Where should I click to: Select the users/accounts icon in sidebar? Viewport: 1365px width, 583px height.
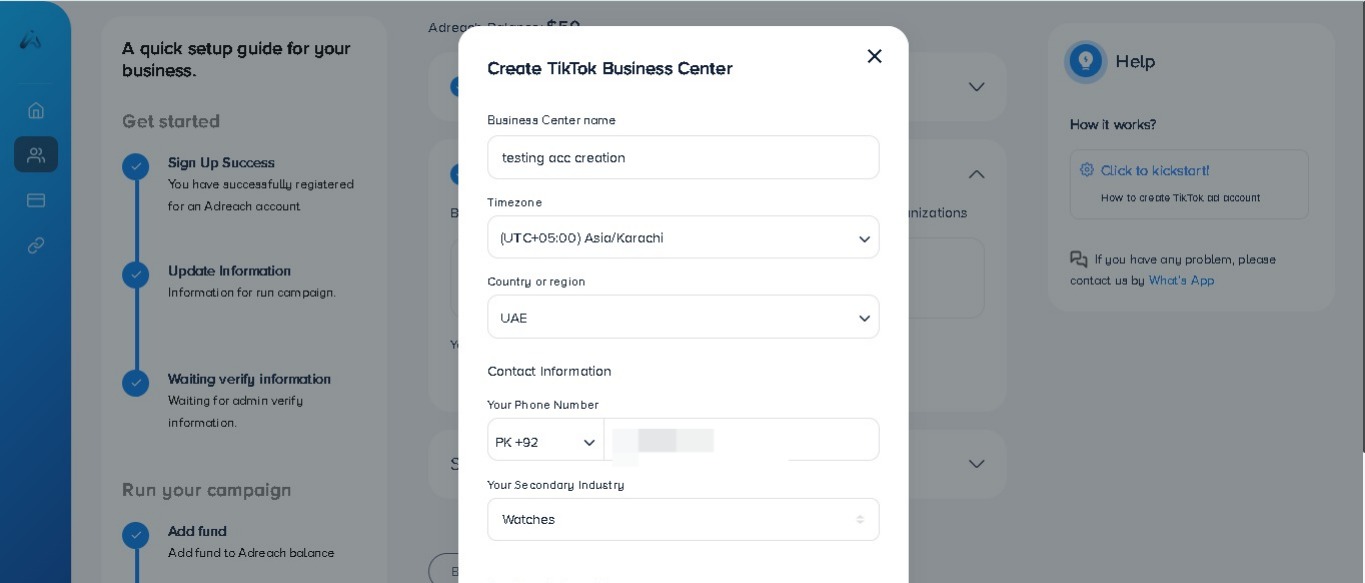(36, 155)
